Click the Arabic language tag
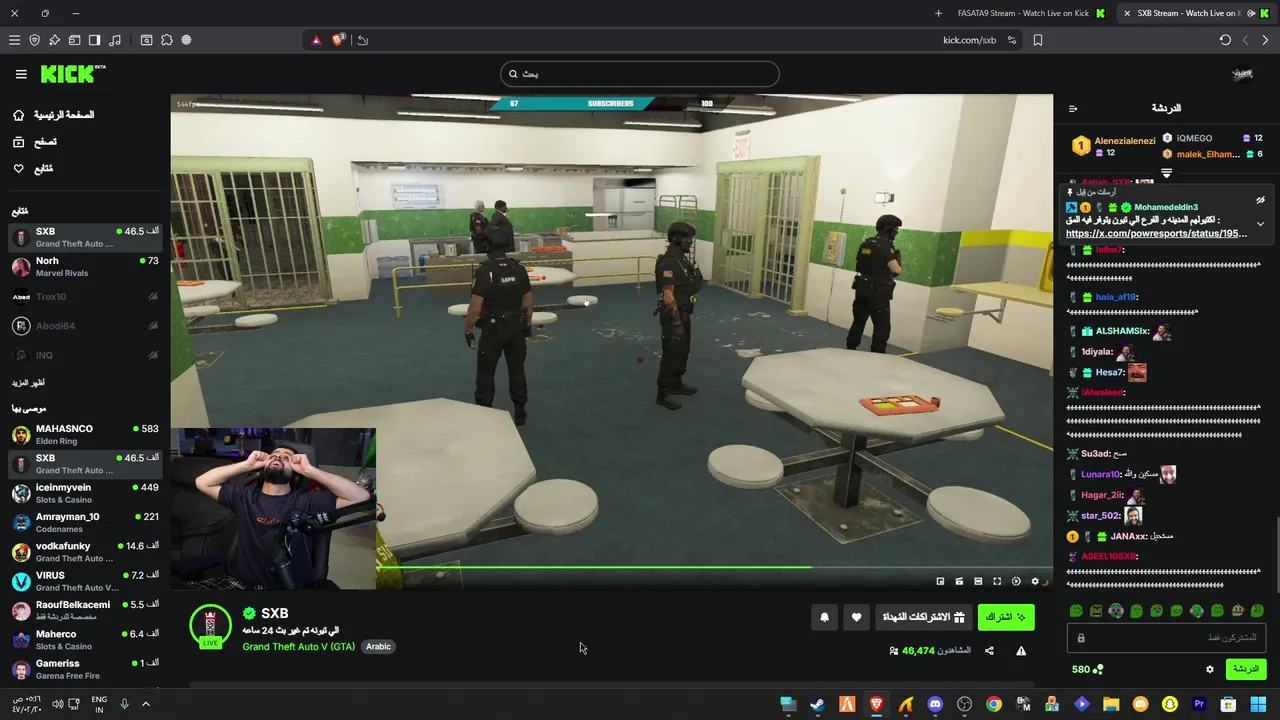Image resolution: width=1280 pixels, height=720 pixels. click(378, 647)
